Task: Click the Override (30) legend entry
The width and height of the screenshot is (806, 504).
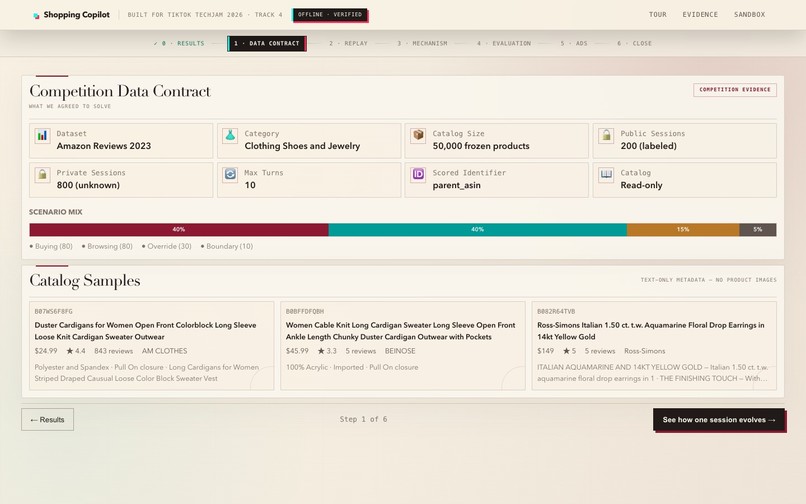Action: click(x=167, y=246)
